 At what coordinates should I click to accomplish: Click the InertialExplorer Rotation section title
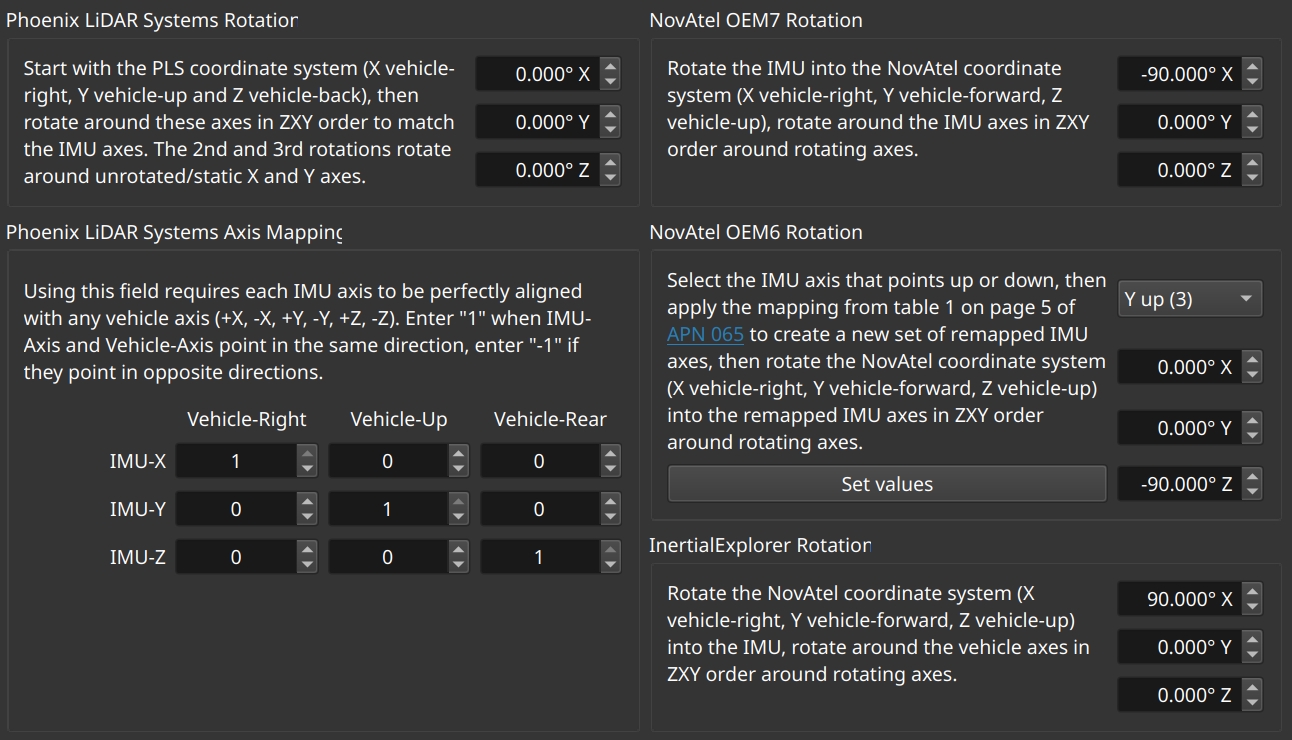[x=760, y=545]
